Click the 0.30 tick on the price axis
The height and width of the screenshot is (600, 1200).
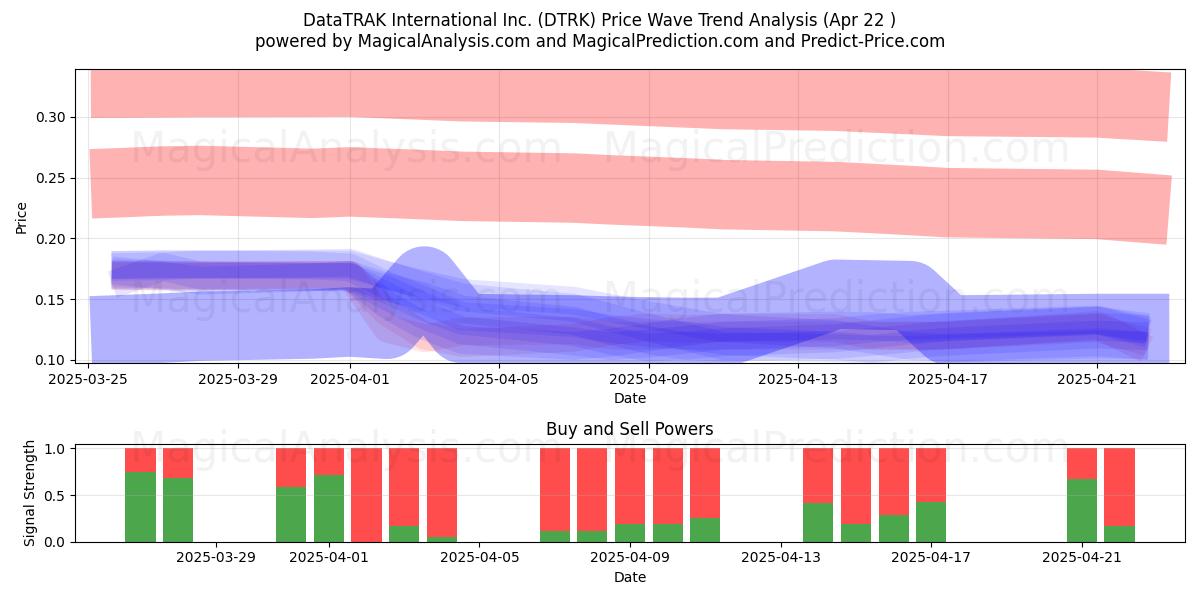click(x=51, y=117)
